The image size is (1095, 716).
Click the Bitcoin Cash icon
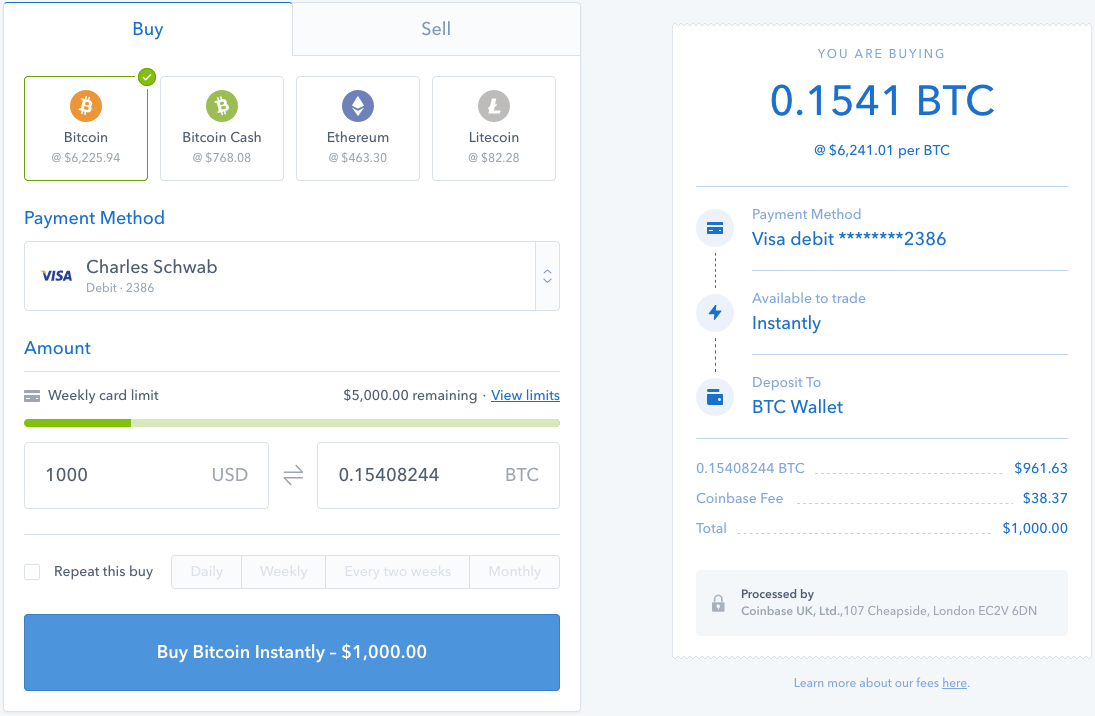click(221, 104)
